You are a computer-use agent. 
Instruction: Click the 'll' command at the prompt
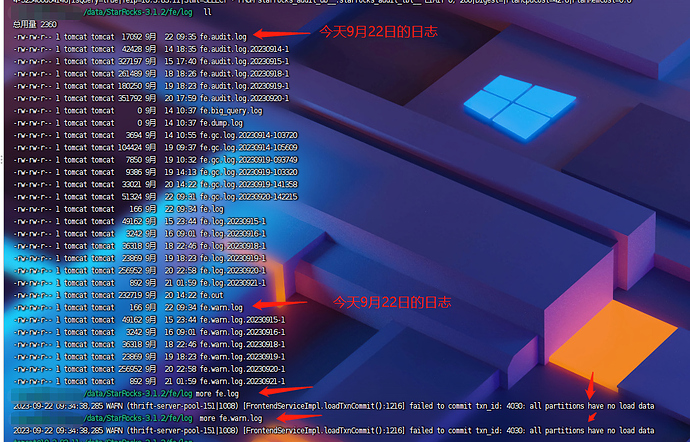tap(208, 12)
